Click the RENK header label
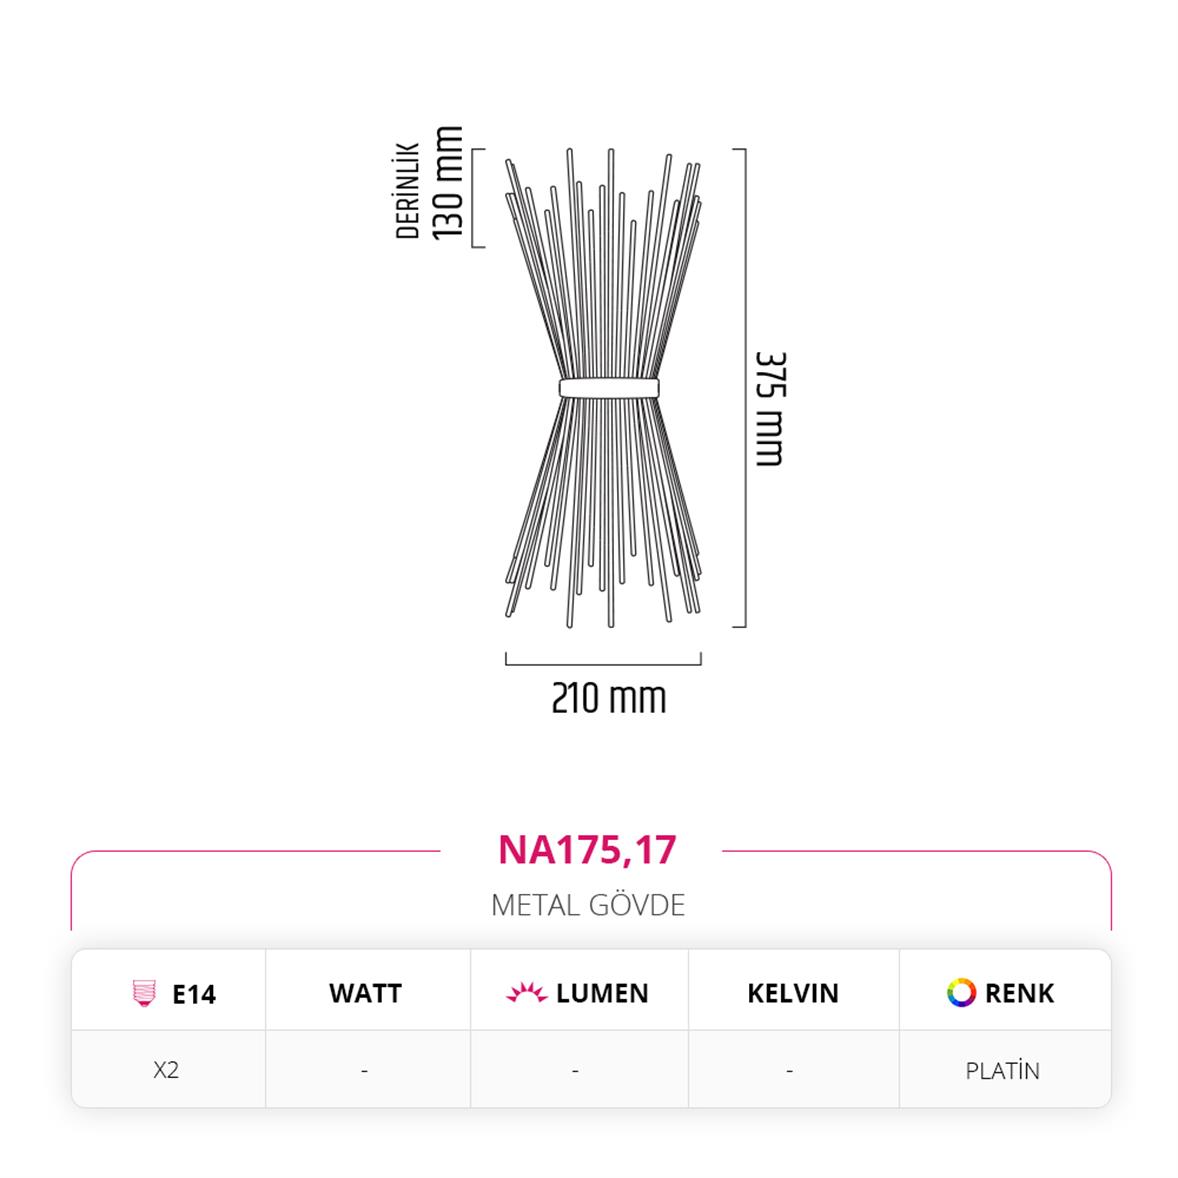Image resolution: width=1178 pixels, height=1178 pixels. point(1019,993)
